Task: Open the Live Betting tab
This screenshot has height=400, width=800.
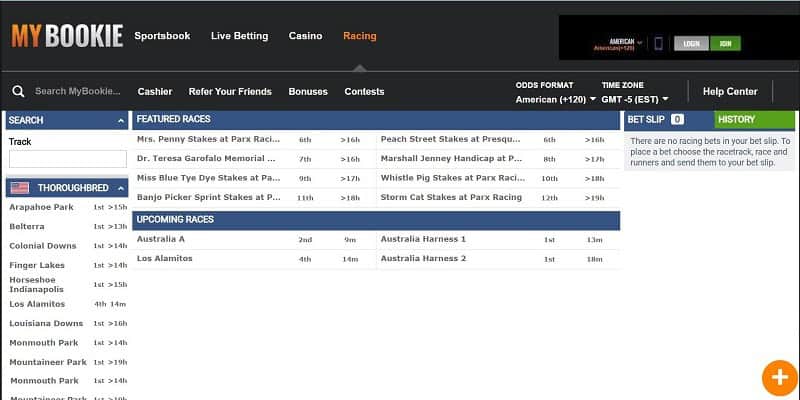Action: tap(239, 36)
